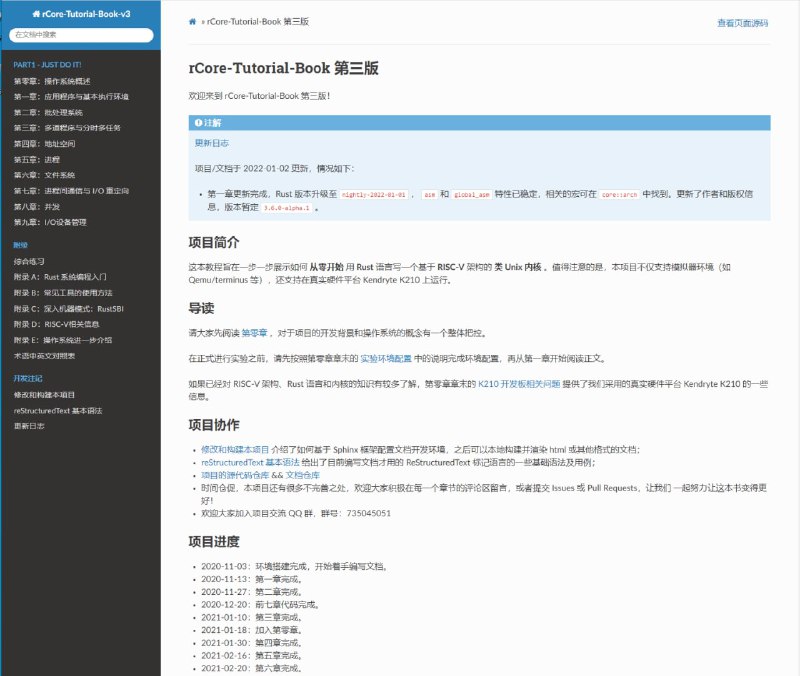Open 术语中英文对照表 in sidebar
The height and width of the screenshot is (676, 800).
(x=44, y=356)
